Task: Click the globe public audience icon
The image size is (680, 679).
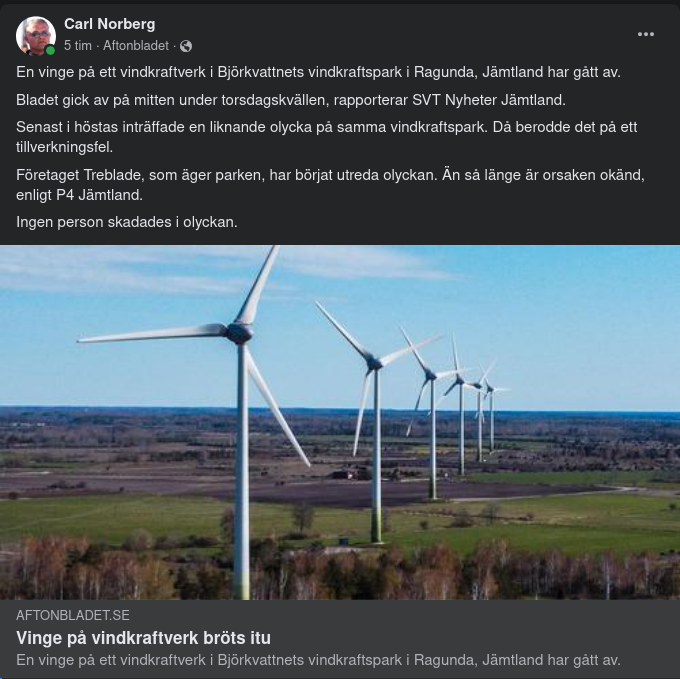Action: 186,46
